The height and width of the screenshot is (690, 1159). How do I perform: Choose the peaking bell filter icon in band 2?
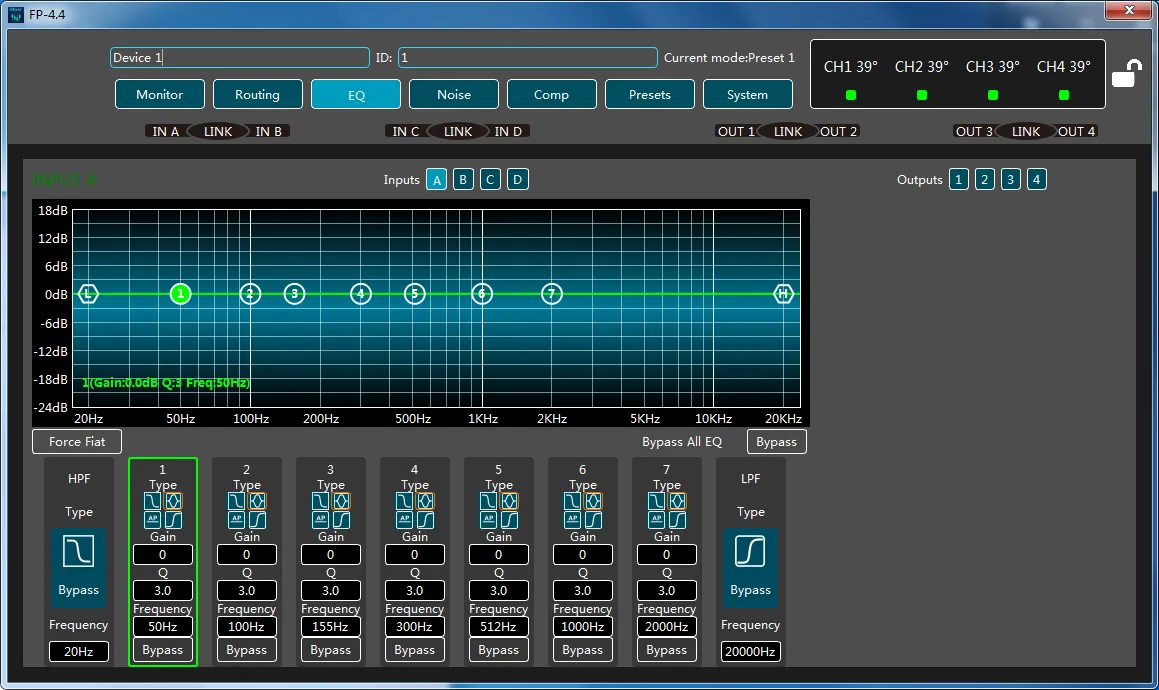click(258, 500)
